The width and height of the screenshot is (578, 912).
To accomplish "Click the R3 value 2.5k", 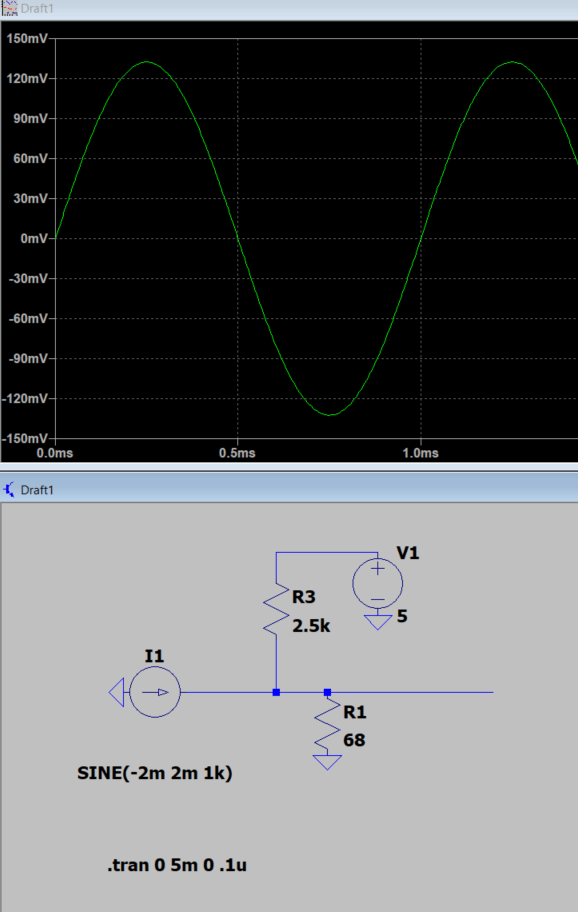I will point(311,626).
